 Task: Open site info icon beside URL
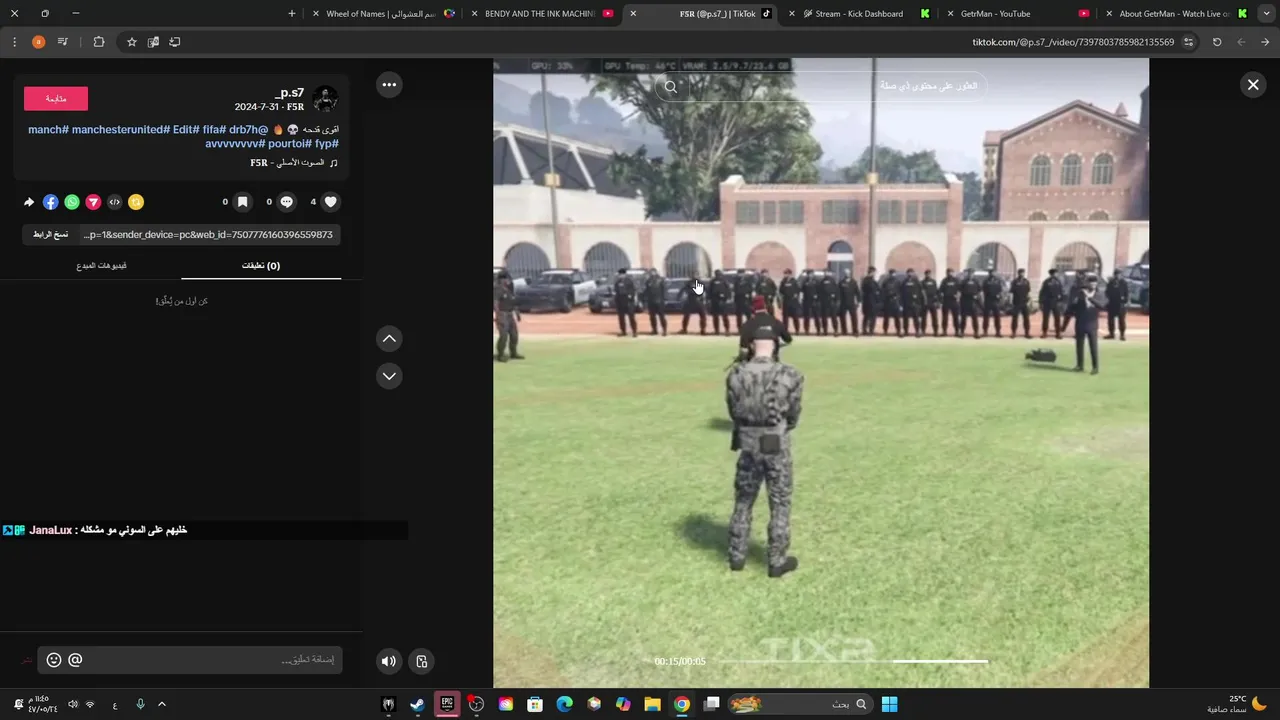click(x=1188, y=42)
